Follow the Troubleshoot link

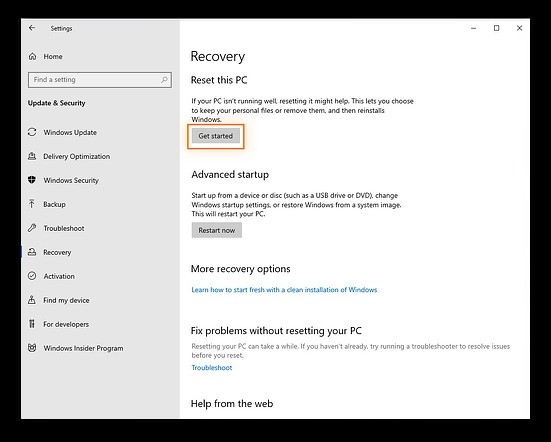click(x=212, y=368)
